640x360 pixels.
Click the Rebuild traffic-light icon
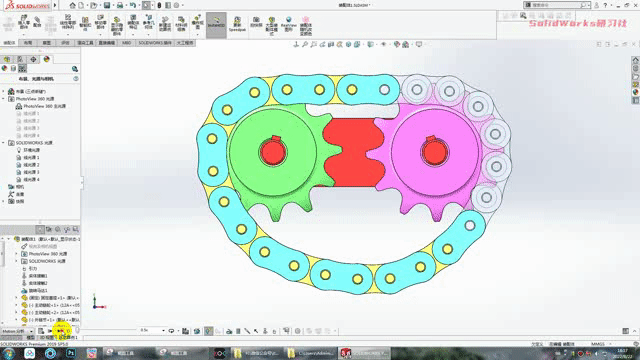pyautogui.click(x=159, y=5)
